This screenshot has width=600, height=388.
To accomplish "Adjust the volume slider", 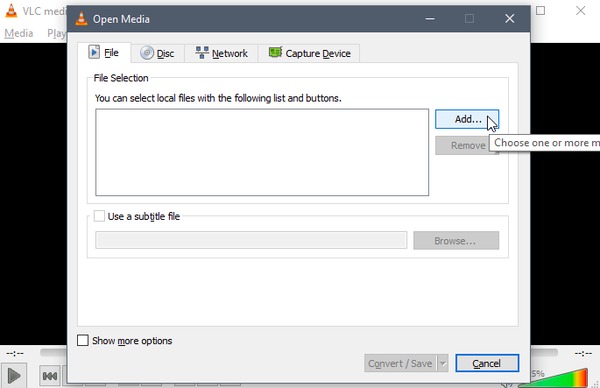I will 553,378.
